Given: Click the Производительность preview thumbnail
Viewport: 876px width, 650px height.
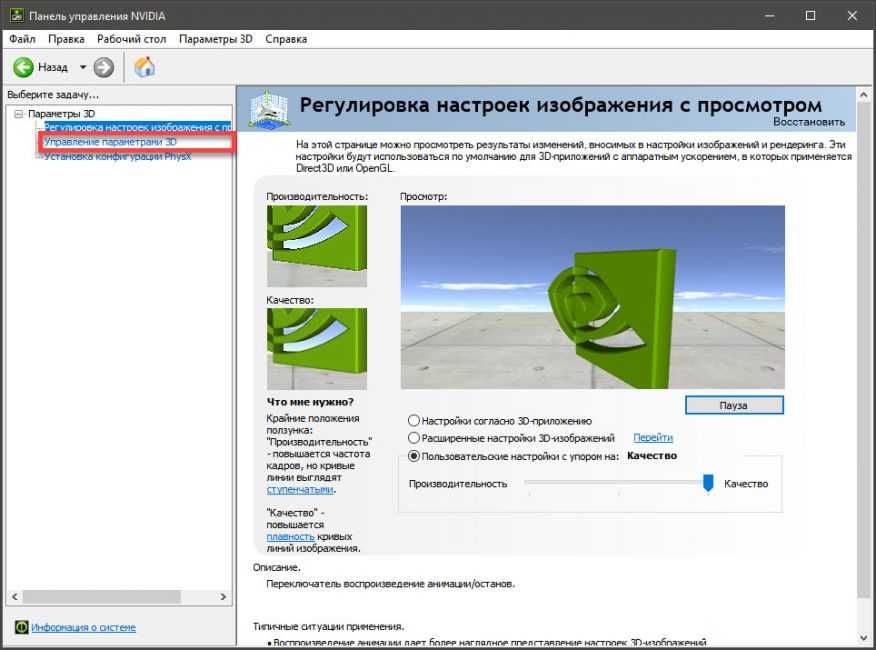Looking at the screenshot, I should coord(316,246).
